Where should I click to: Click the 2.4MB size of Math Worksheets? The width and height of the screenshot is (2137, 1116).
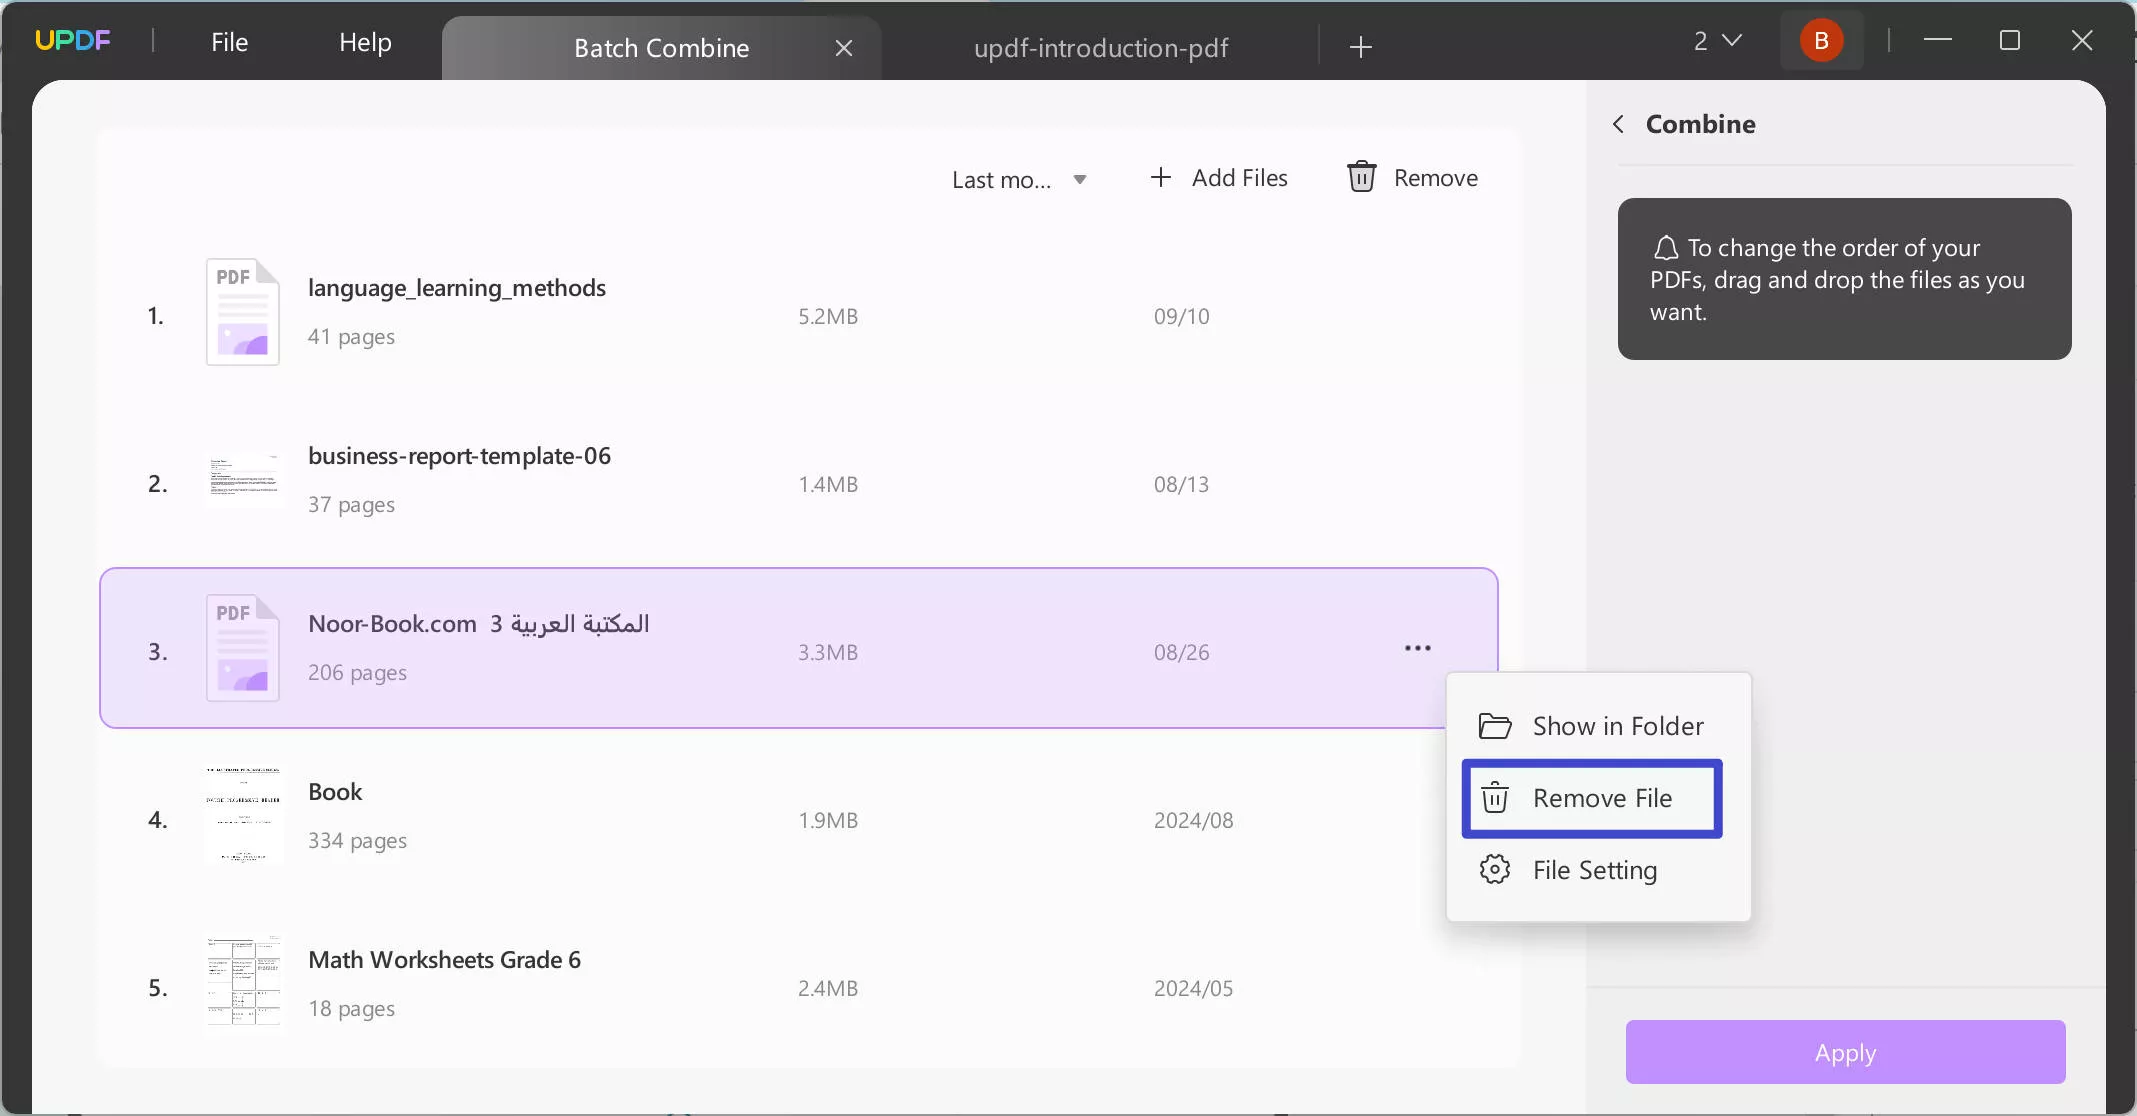(828, 989)
